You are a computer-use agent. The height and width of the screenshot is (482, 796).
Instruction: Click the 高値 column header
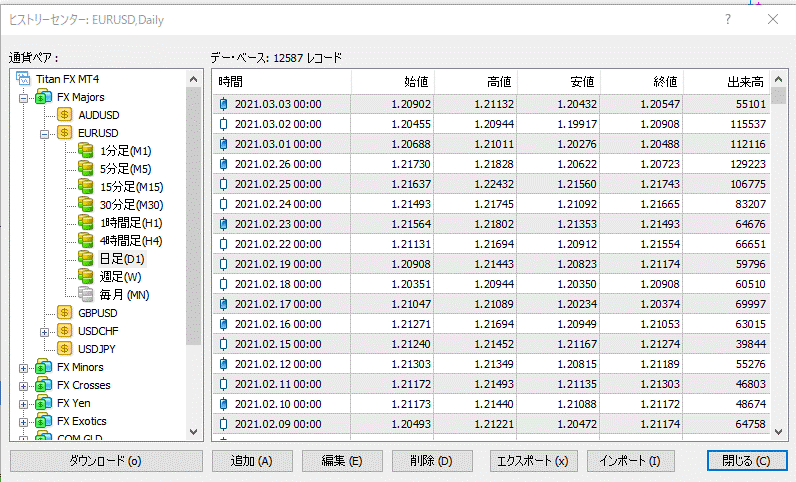click(x=476, y=82)
